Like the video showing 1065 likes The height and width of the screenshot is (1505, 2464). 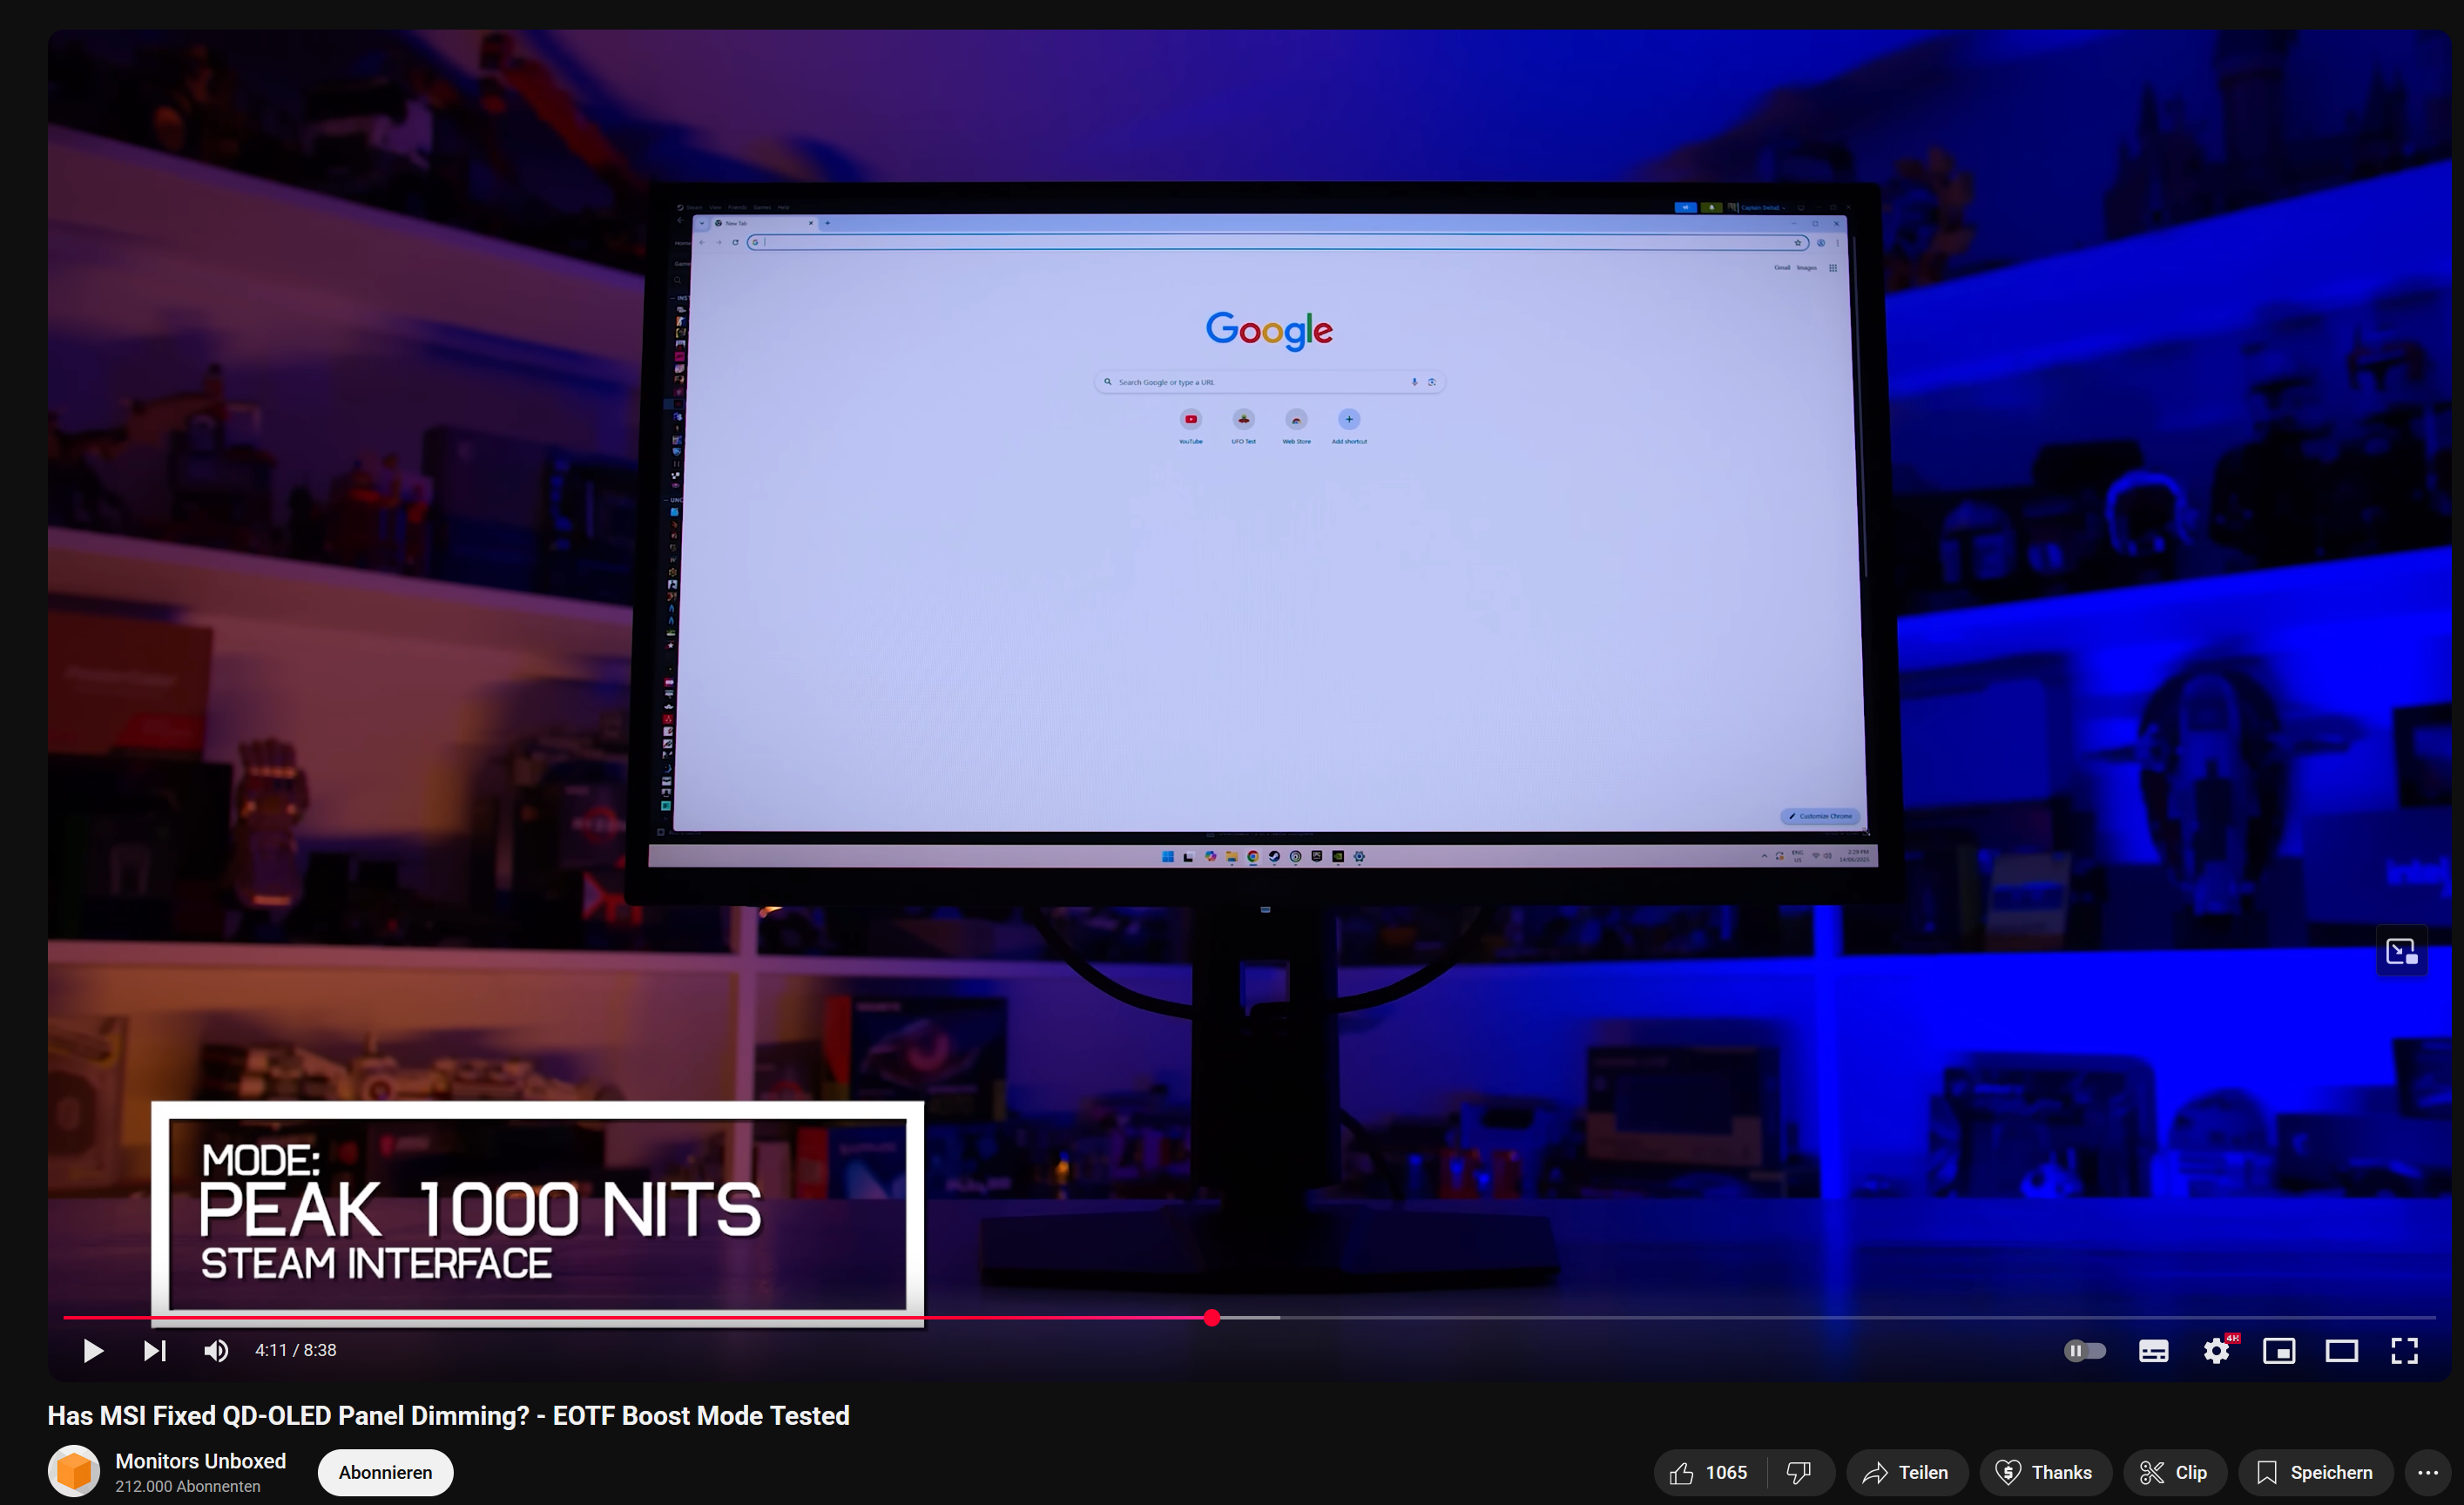1710,1472
